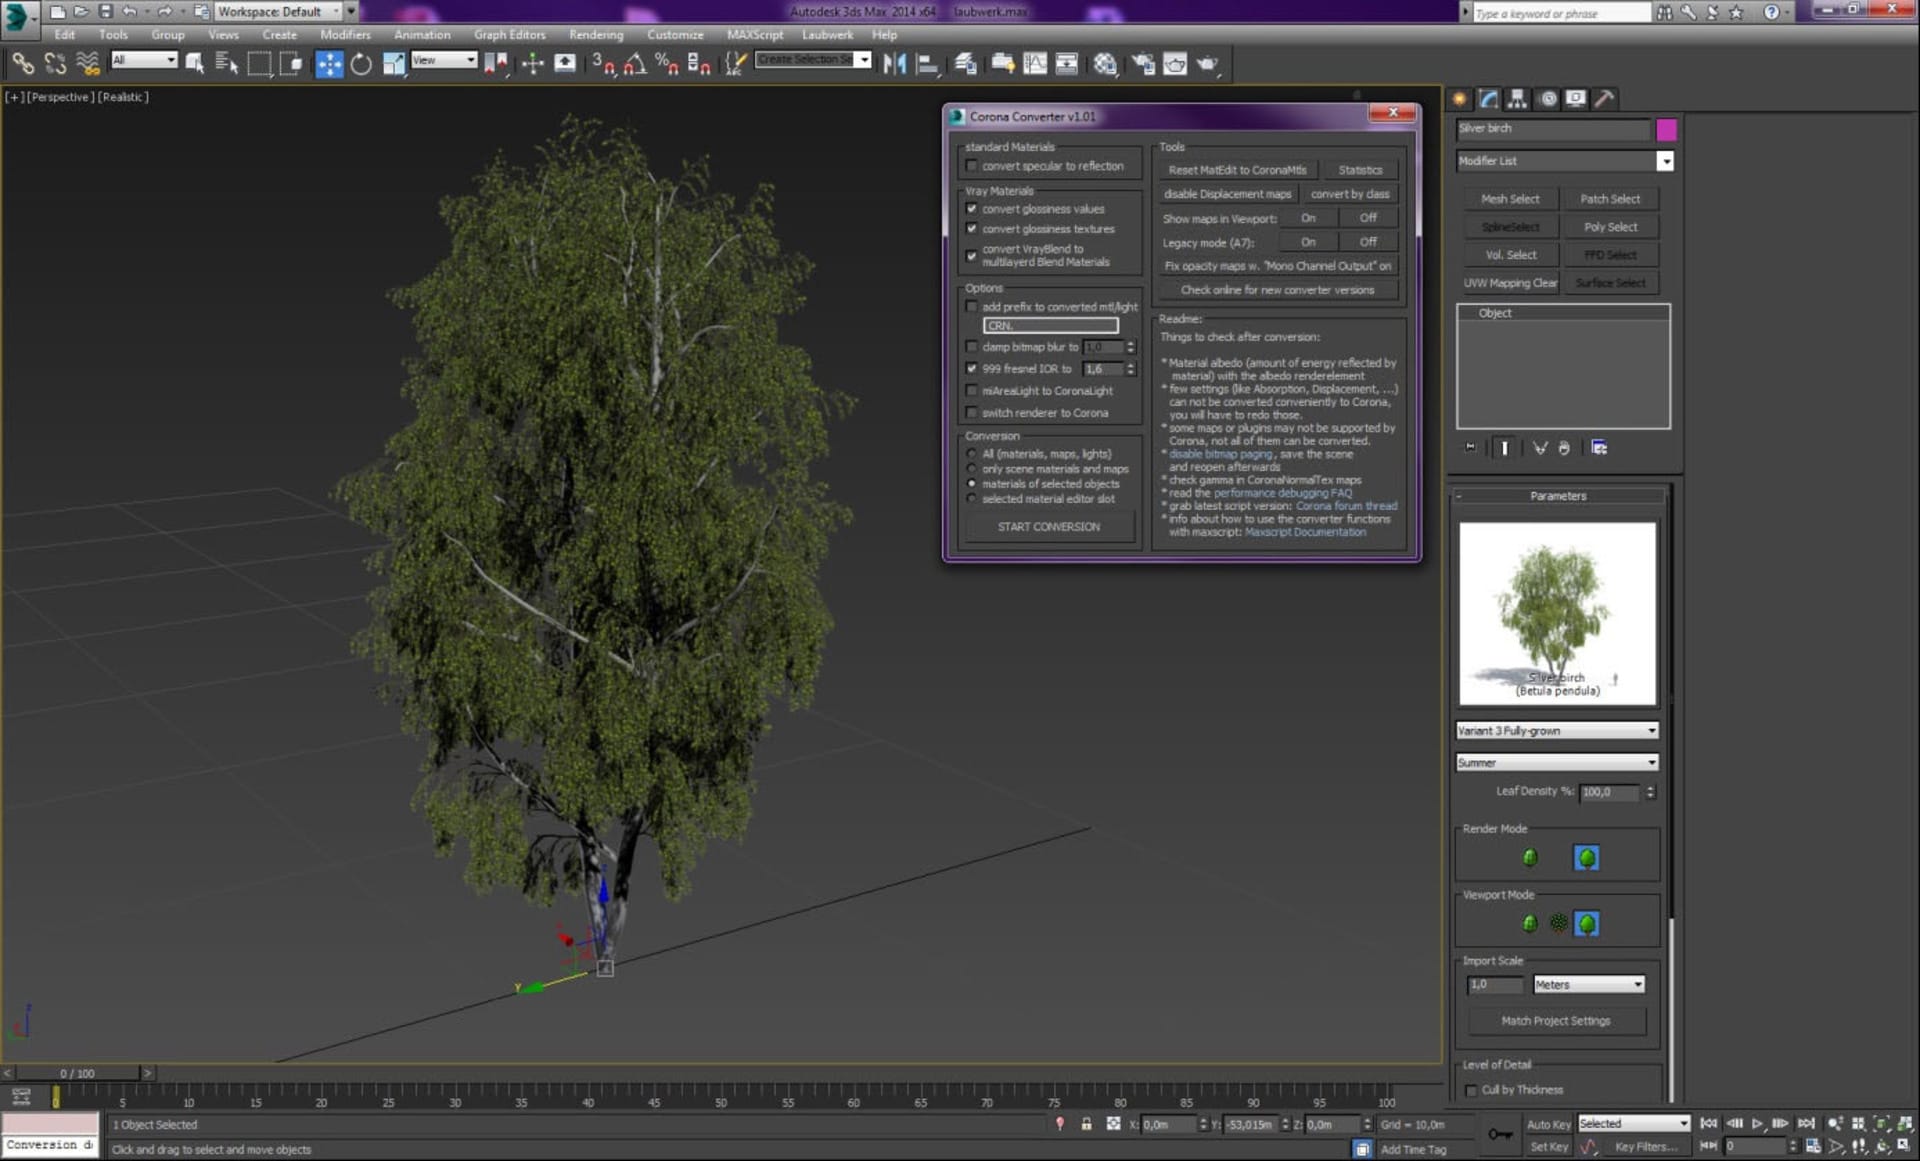1920x1161 pixels.
Task: Click the Configure Modifier Sets icon
Action: [1599, 448]
